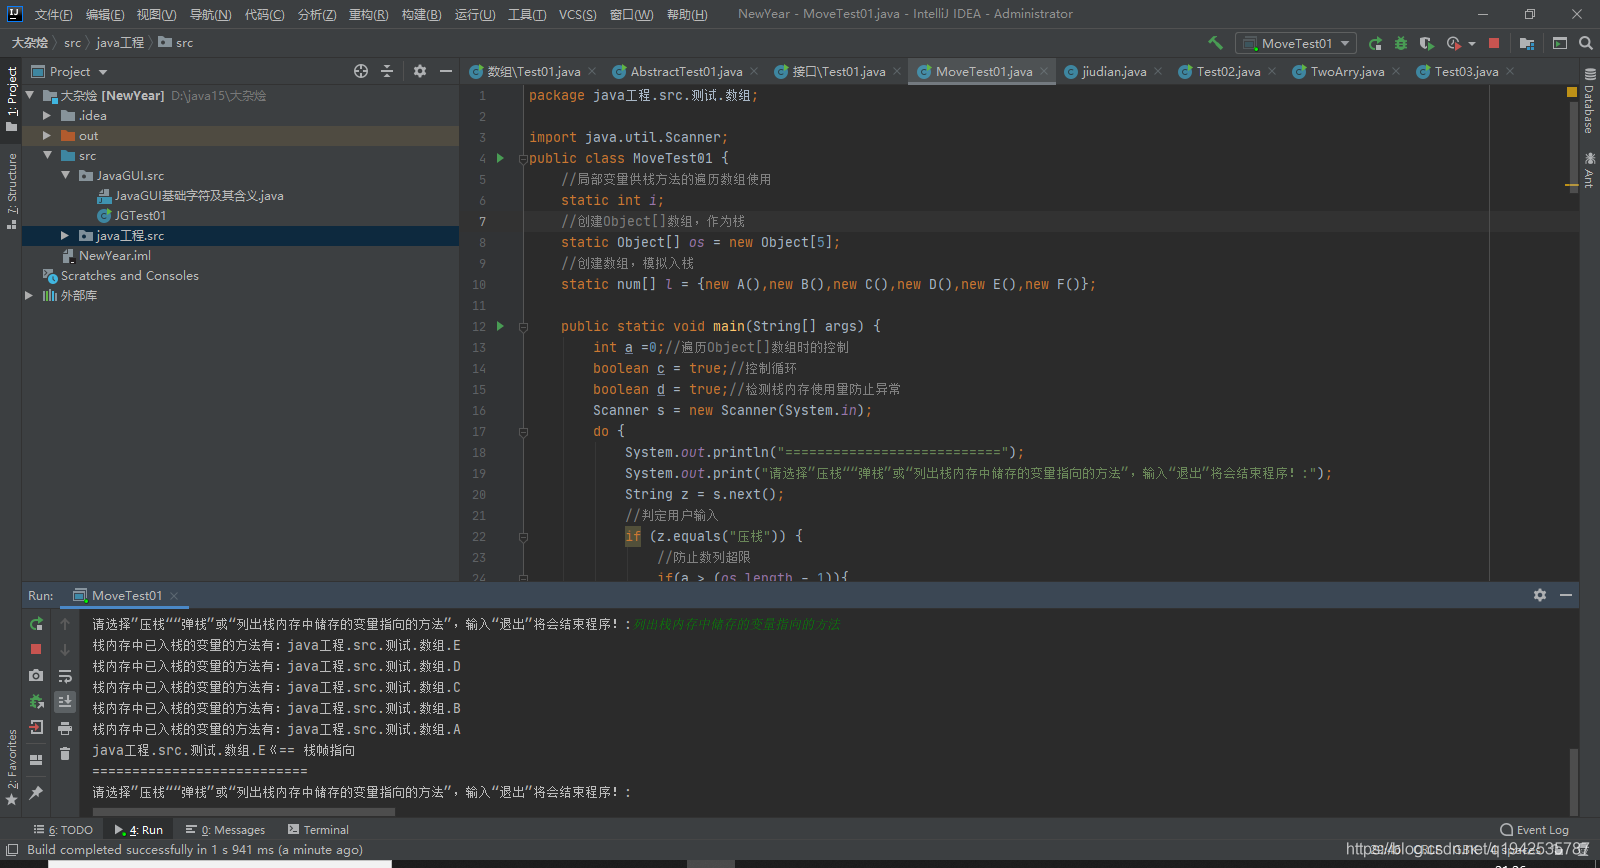1600x868 pixels.
Task: Toggle scroll to end of console
Action: point(65,702)
